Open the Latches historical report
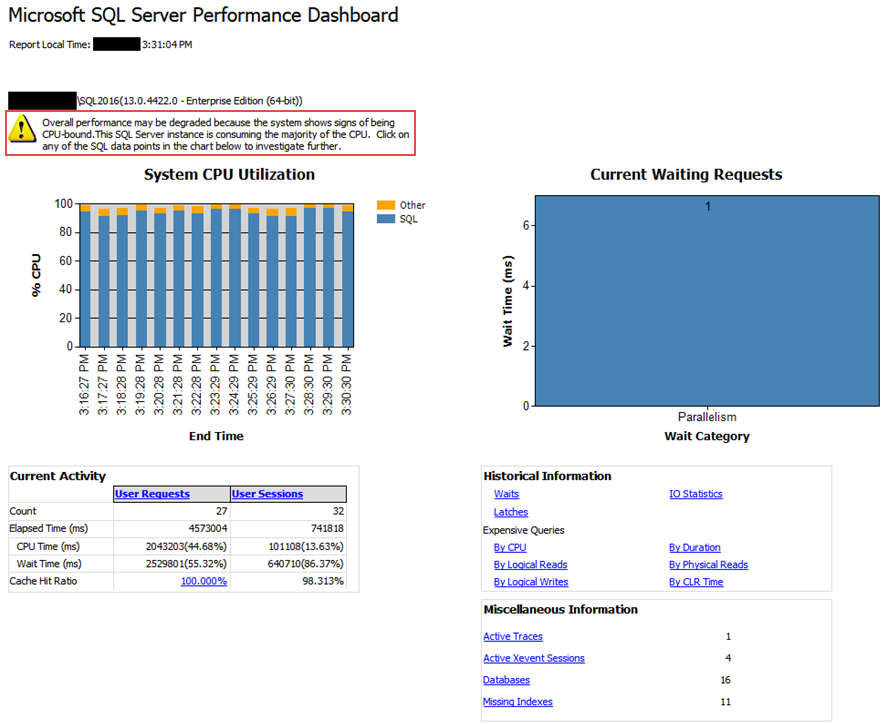The width and height of the screenshot is (884, 724). click(x=511, y=512)
